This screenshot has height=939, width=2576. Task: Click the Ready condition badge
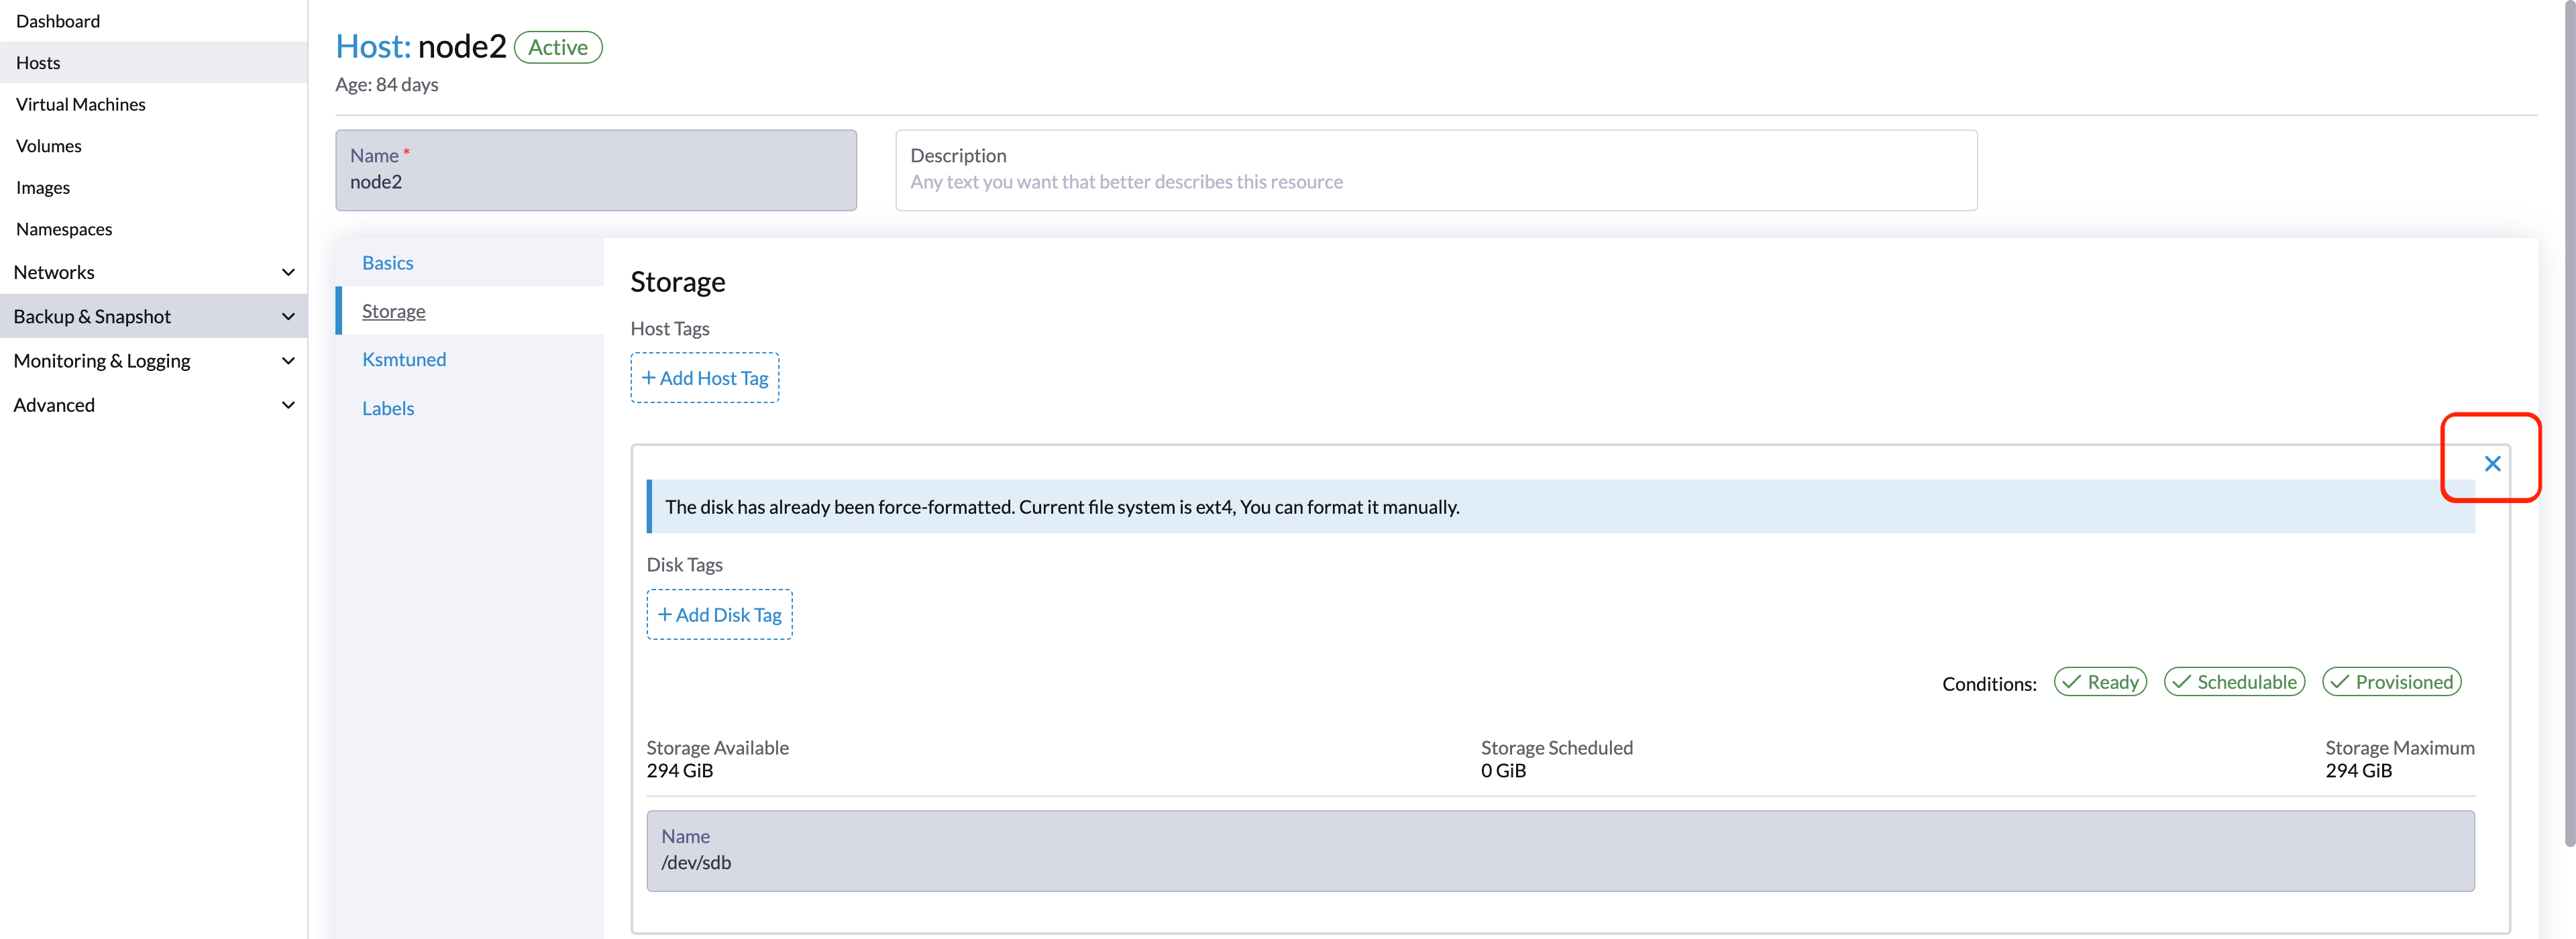[2100, 682]
